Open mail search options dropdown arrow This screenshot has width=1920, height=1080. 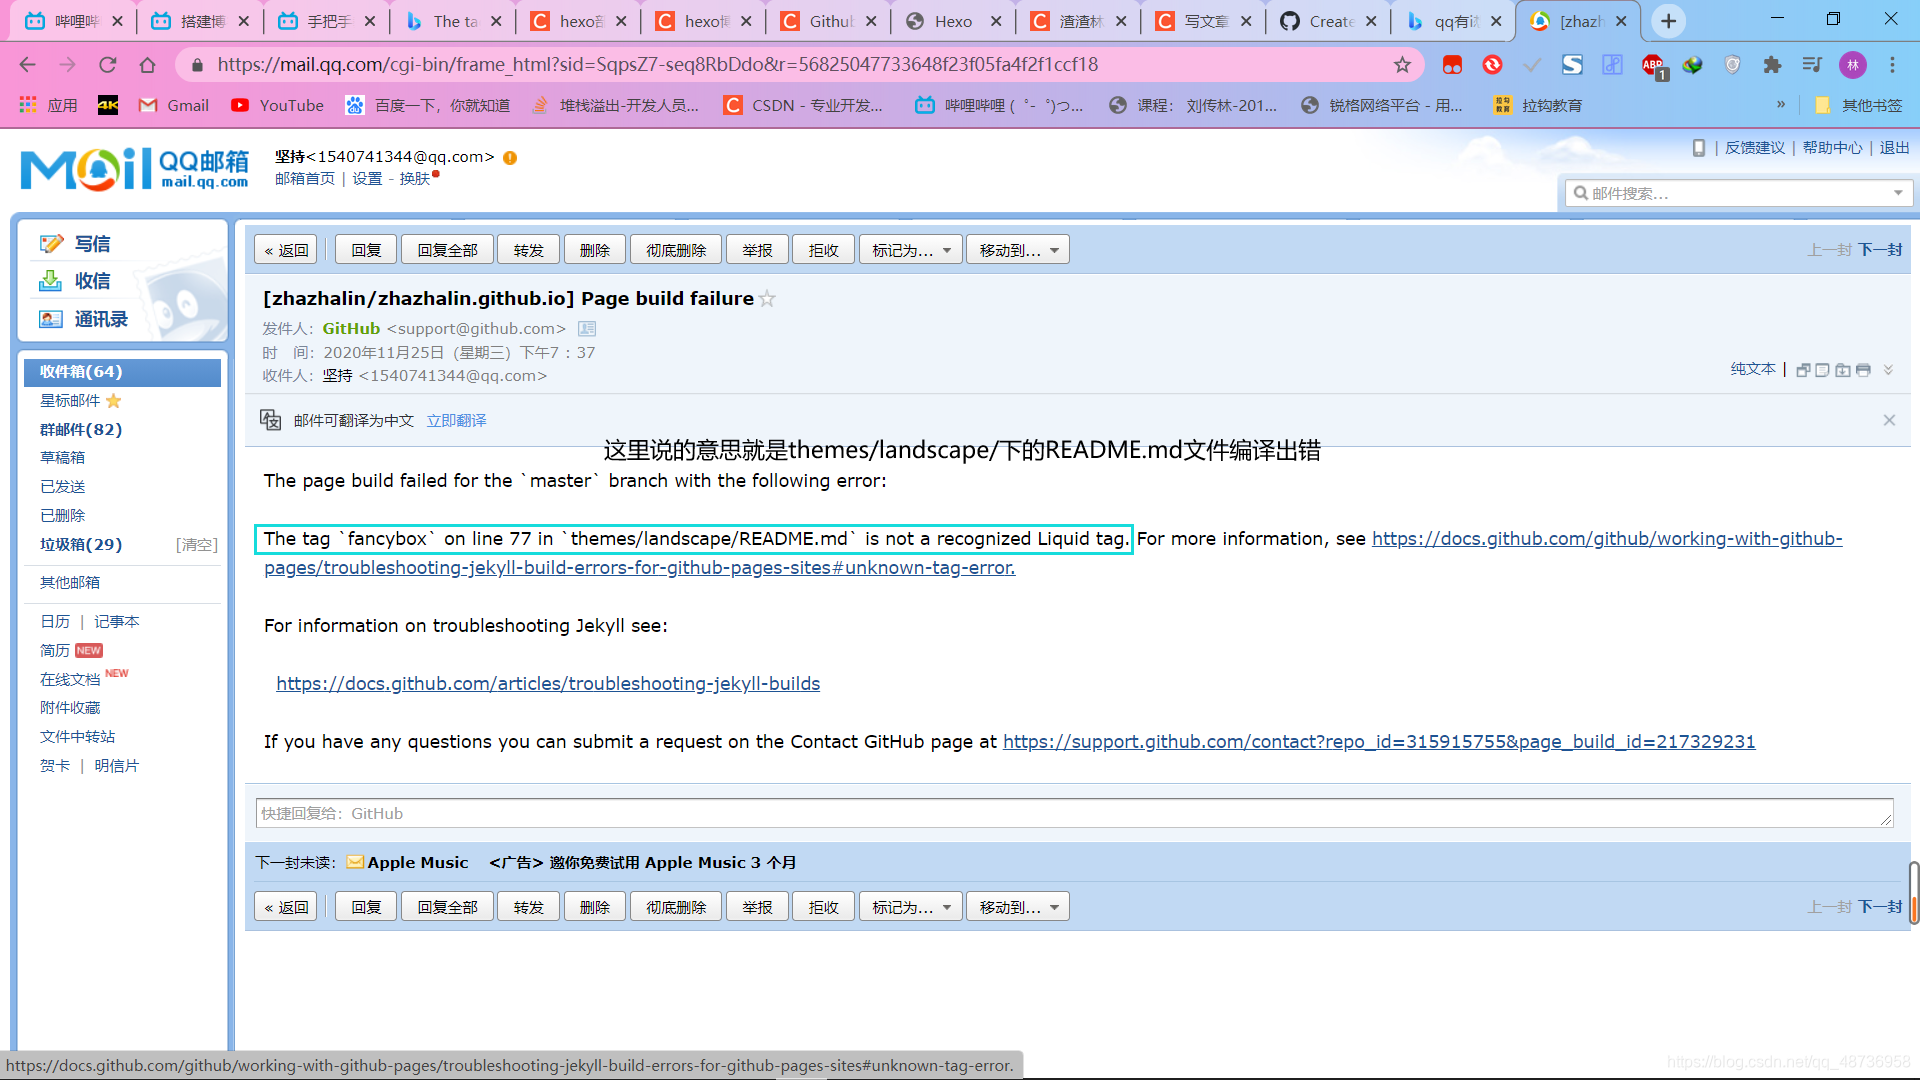[x=1897, y=193]
